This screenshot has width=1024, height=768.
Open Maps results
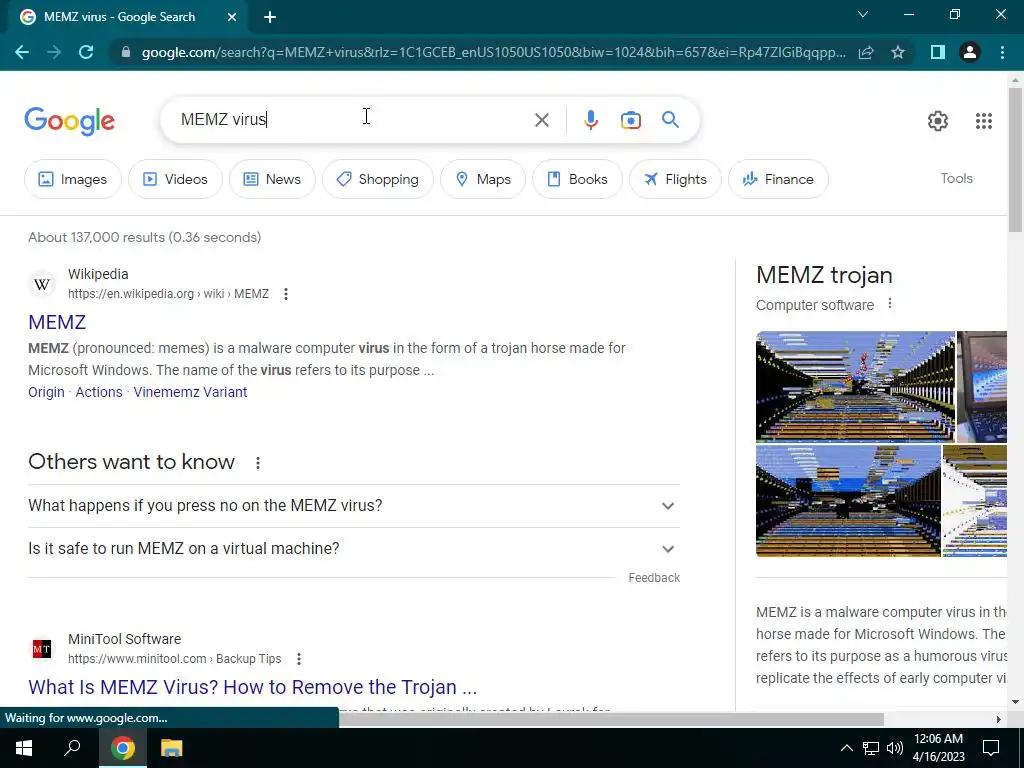pyautogui.click(x=483, y=179)
